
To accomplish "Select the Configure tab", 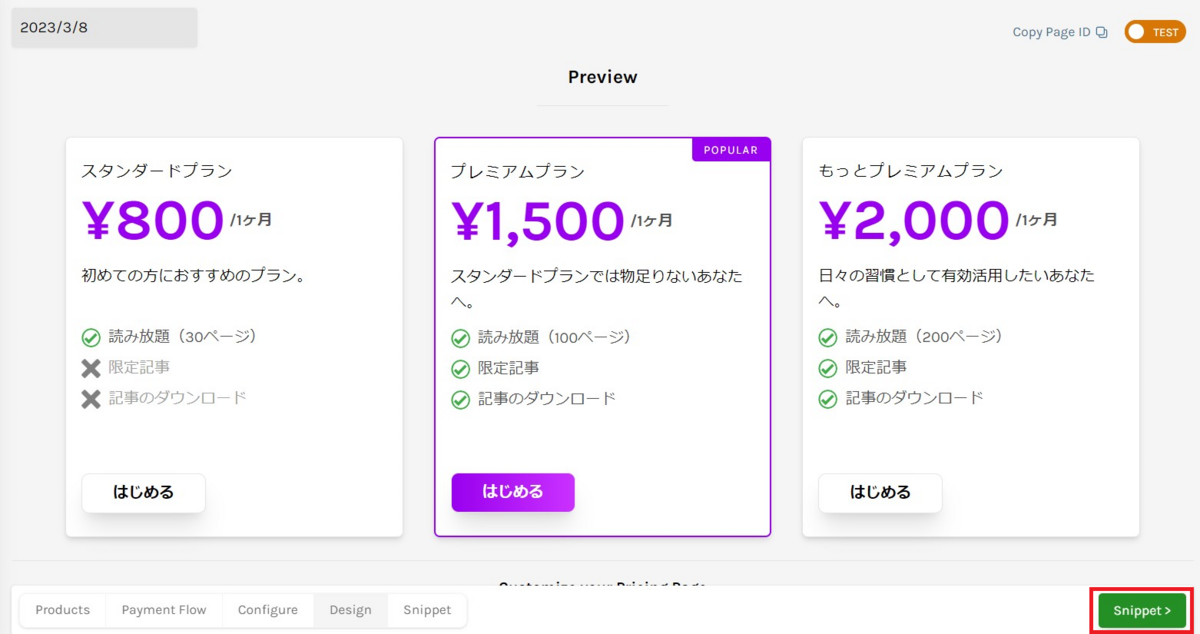I will tap(267, 610).
